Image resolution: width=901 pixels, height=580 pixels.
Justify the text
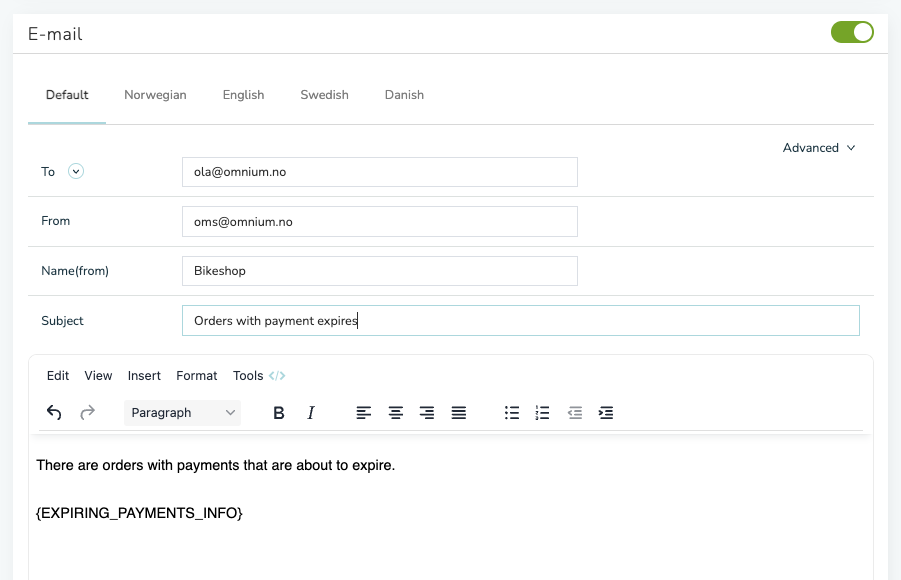[x=459, y=413]
